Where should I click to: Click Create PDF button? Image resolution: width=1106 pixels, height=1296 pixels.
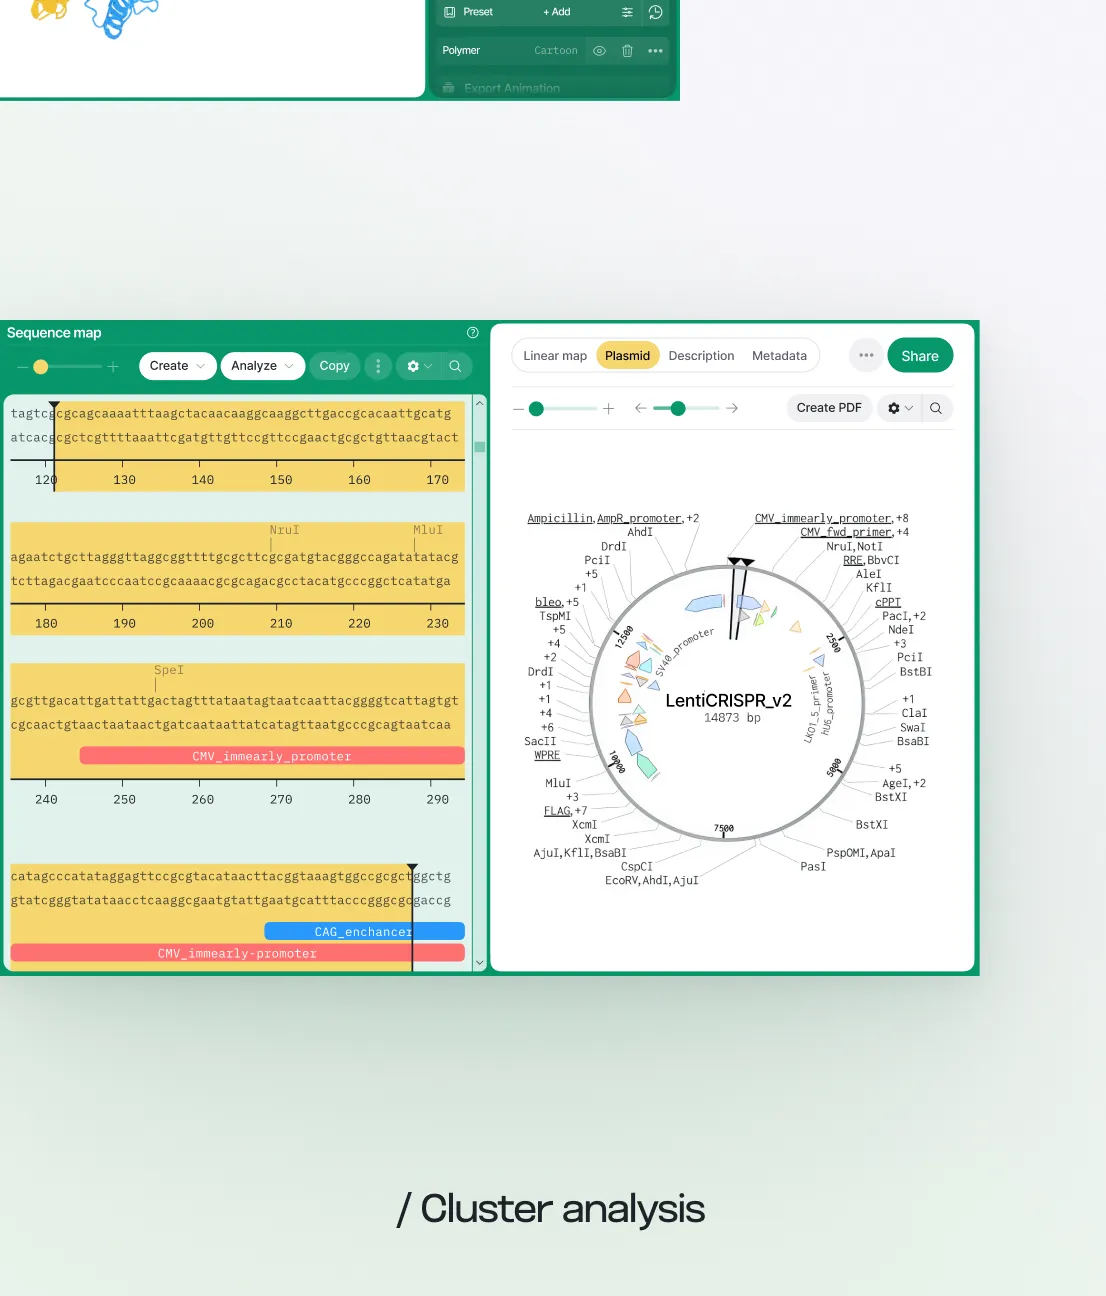[829, 408]
